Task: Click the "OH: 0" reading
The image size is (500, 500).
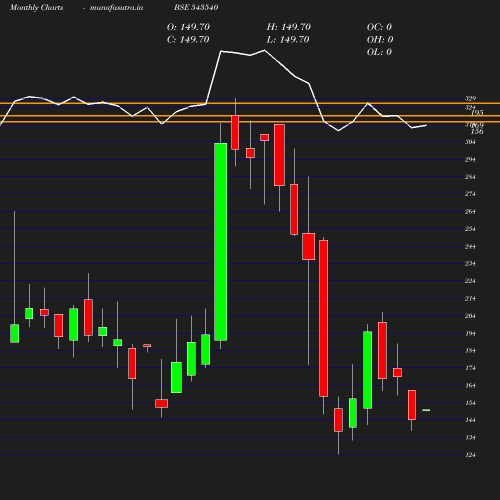Action: (x=380, y=39)
